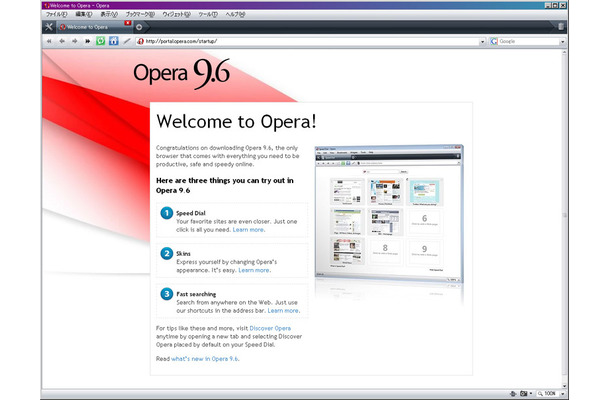This screenshot has height=400, width=610.
Task: Select the Welcome to Opera tab
Action: point(95,27)
